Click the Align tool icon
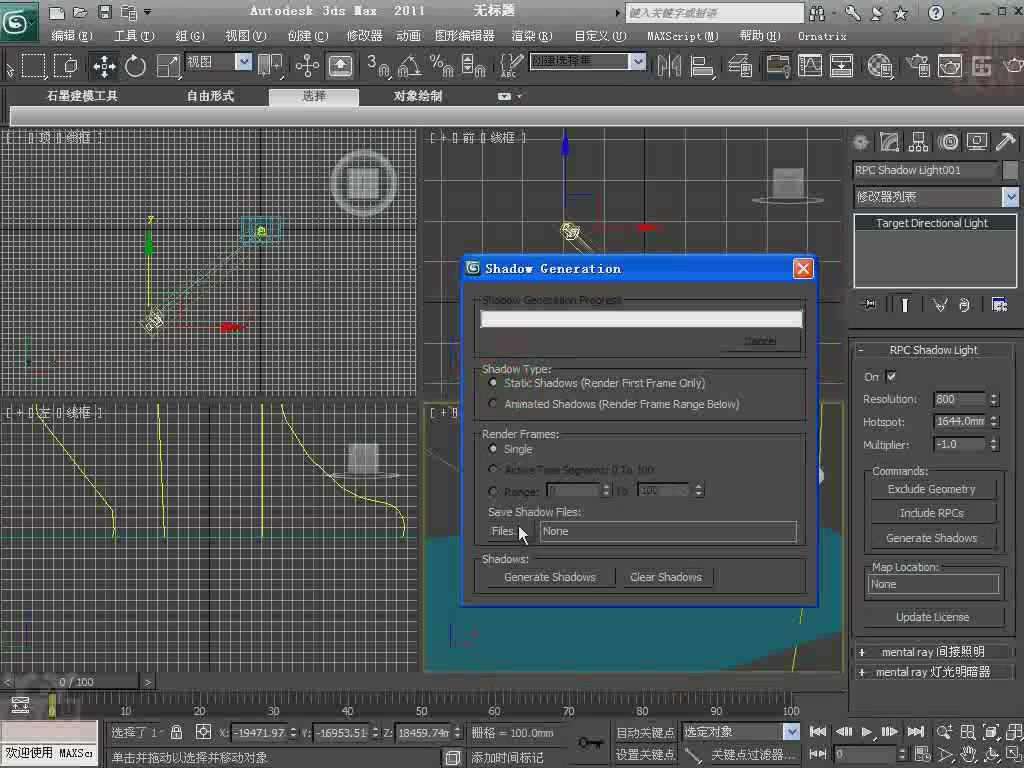Screen dimensions: 1024x768 [x=702, y=65]
